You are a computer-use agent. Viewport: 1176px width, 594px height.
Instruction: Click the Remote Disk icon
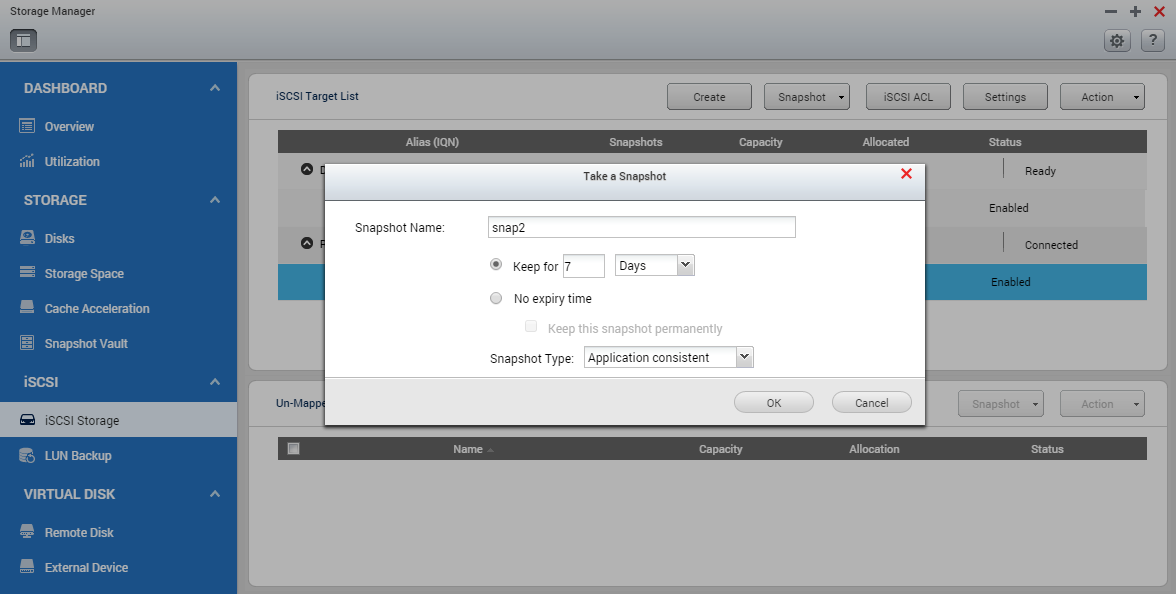(x=27, y=532)
